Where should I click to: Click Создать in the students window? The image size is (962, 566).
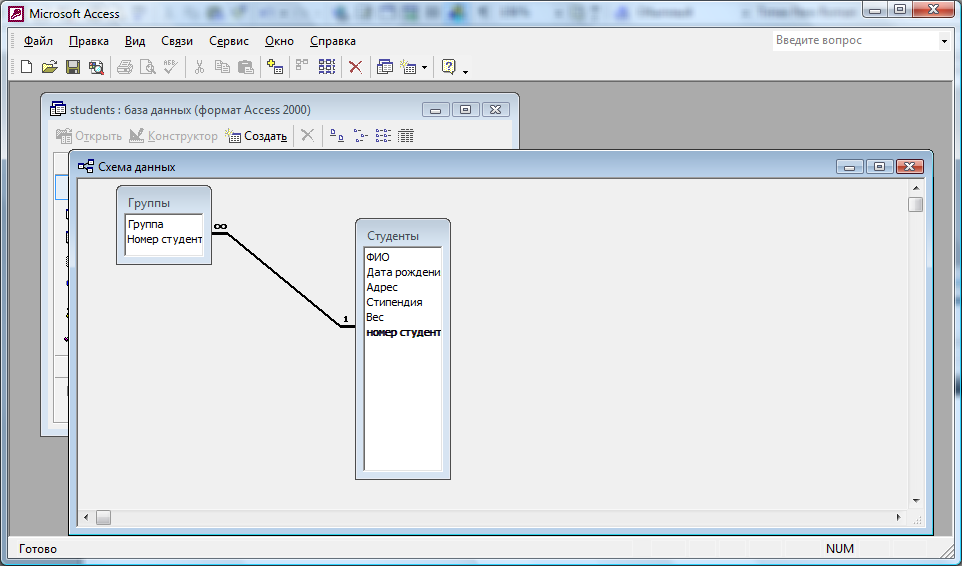coord(256,136)
